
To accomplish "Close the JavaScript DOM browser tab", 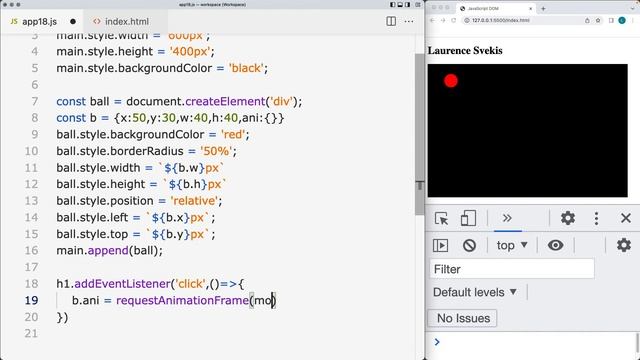I will (530, 8).
